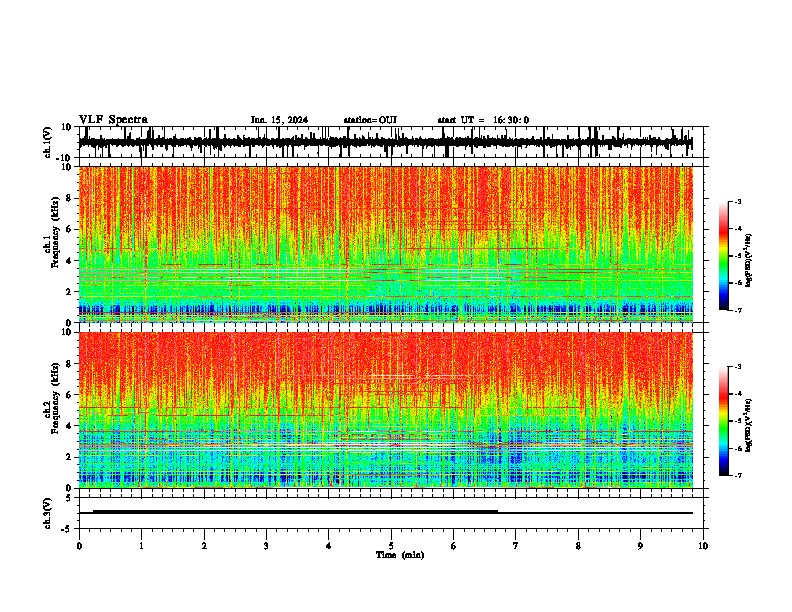792x612 pixels.
Task: Click time axis tick label "7"
Action: pos(516,546)
